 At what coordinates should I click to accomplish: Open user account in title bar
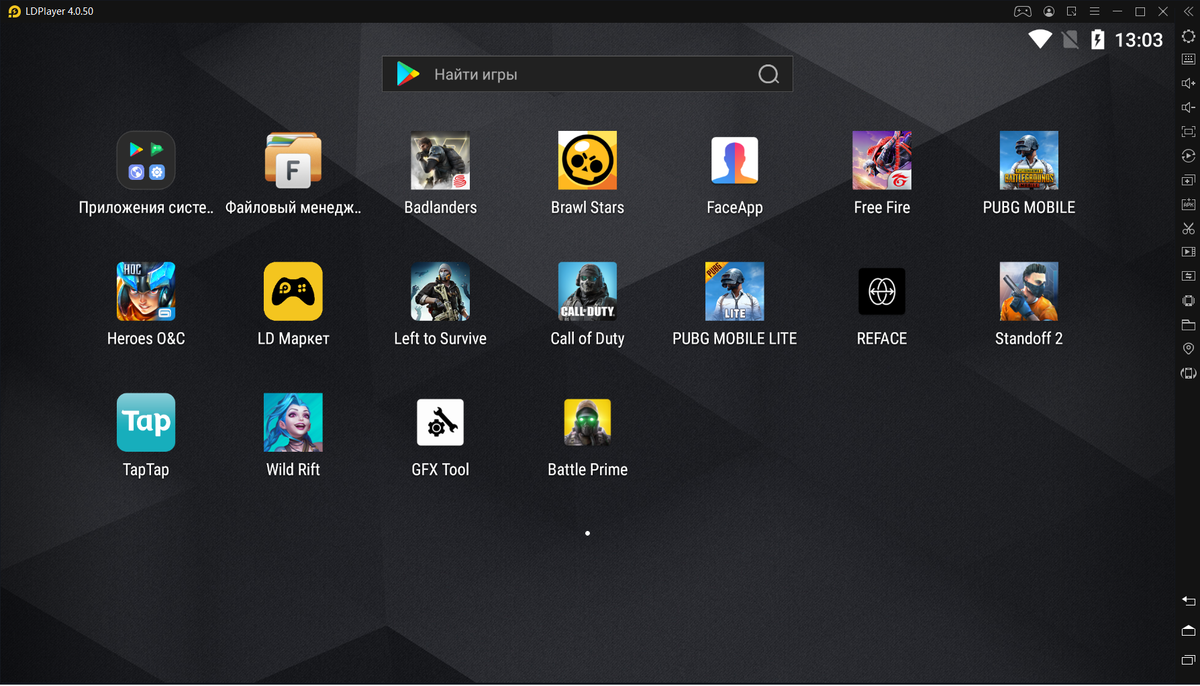1048,11
